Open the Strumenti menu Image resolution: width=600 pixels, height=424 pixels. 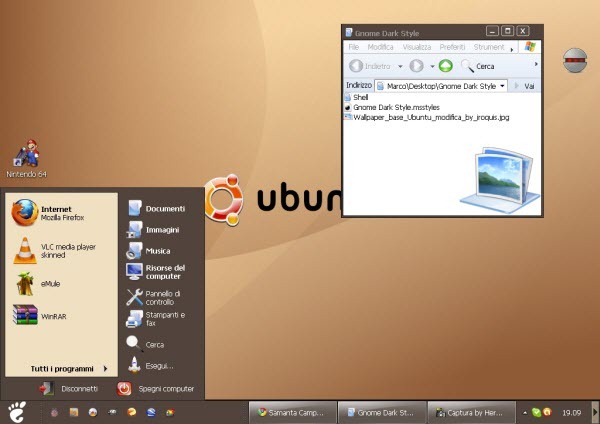[x=489, y=47]
